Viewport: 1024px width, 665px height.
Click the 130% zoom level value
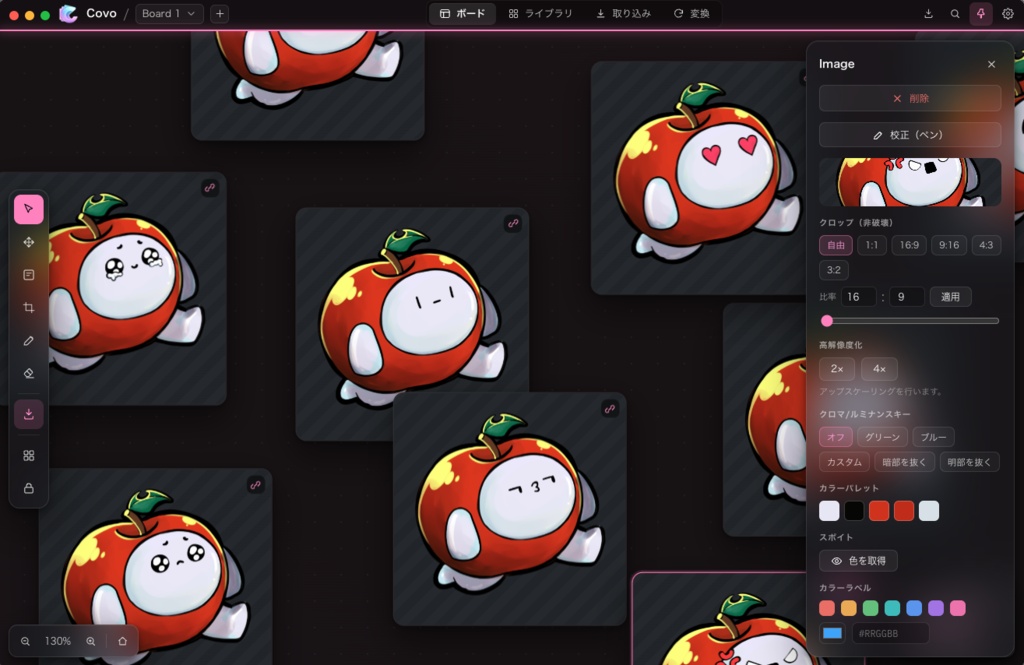coord(57,641)
